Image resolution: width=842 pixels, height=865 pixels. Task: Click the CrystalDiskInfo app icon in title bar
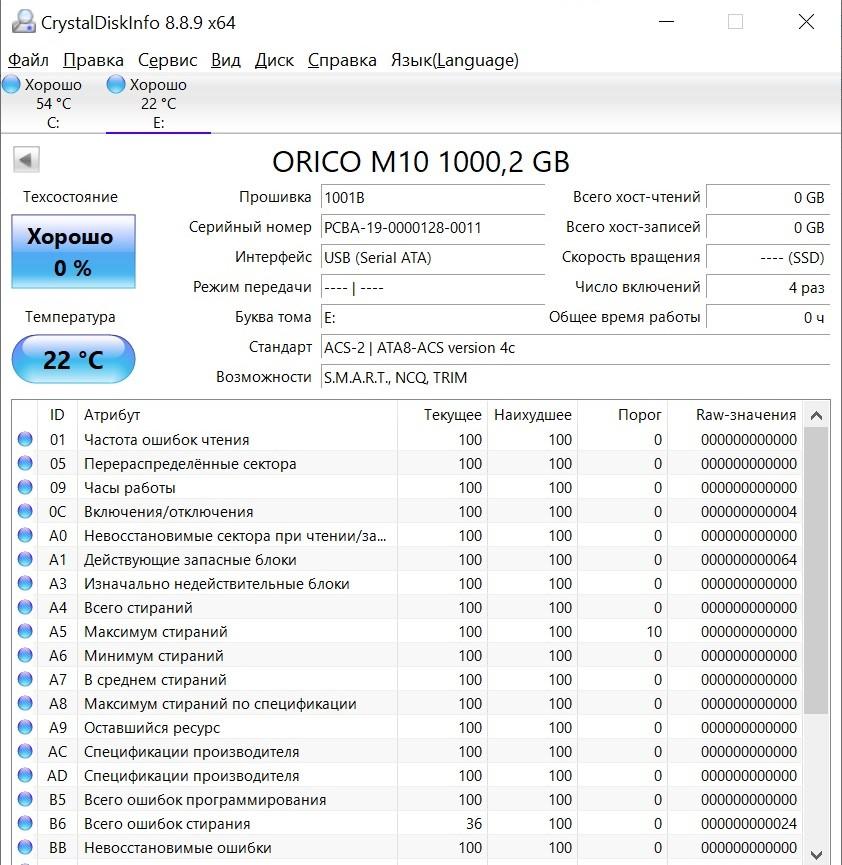(22, 22)
